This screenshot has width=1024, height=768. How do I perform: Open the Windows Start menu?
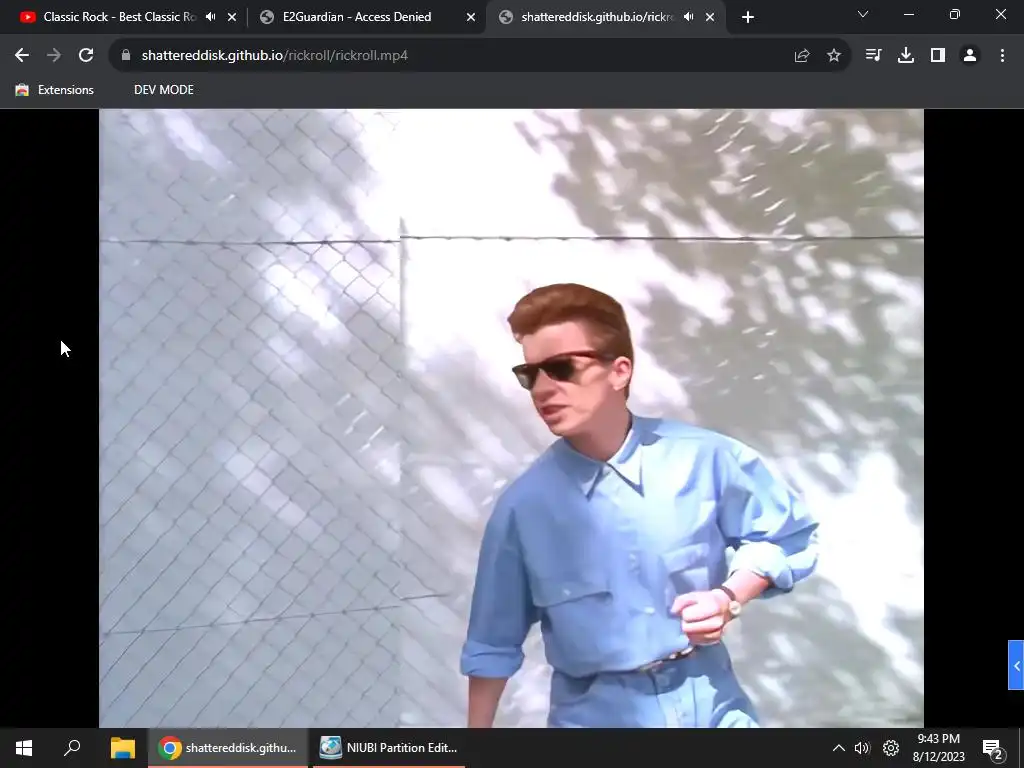pos(24,748)
